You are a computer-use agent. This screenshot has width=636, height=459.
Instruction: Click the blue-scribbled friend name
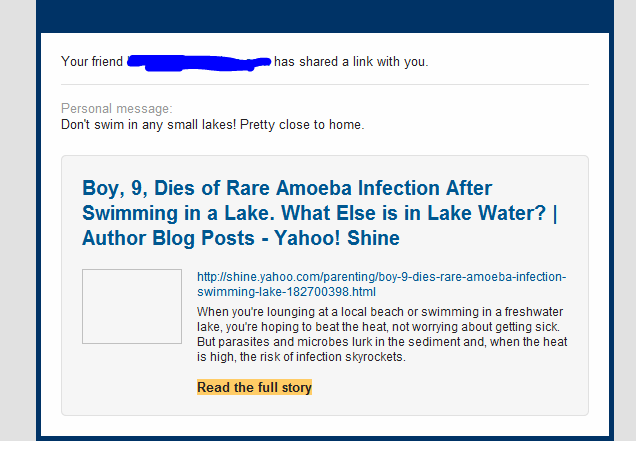pos(199,62)
